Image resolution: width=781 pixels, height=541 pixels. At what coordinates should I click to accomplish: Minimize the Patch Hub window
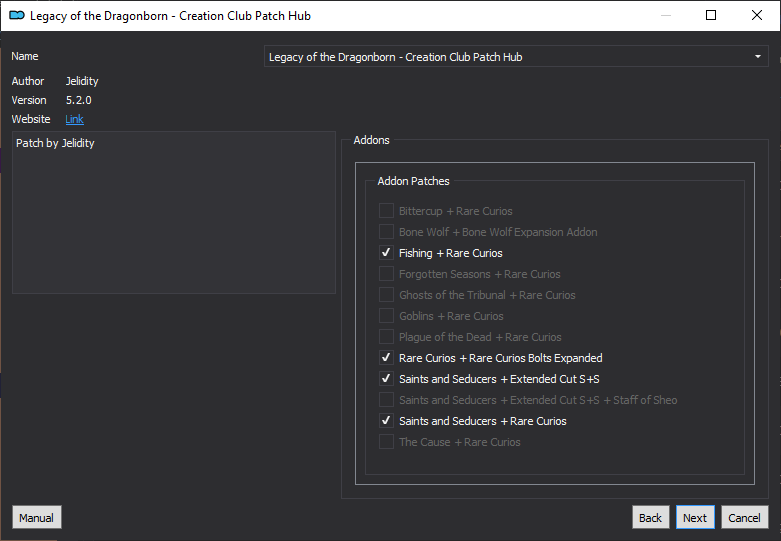[x=665, y=15]
